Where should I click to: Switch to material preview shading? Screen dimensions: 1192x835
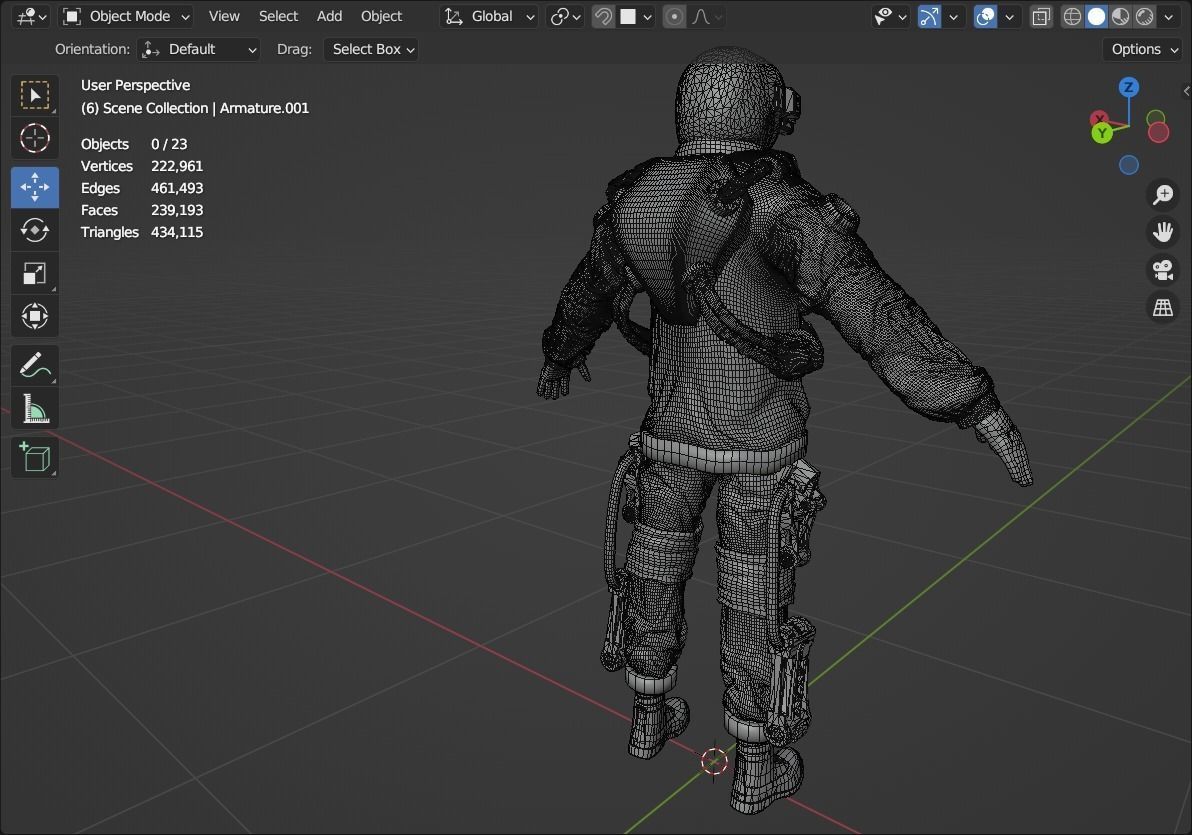coord(1121,16)
